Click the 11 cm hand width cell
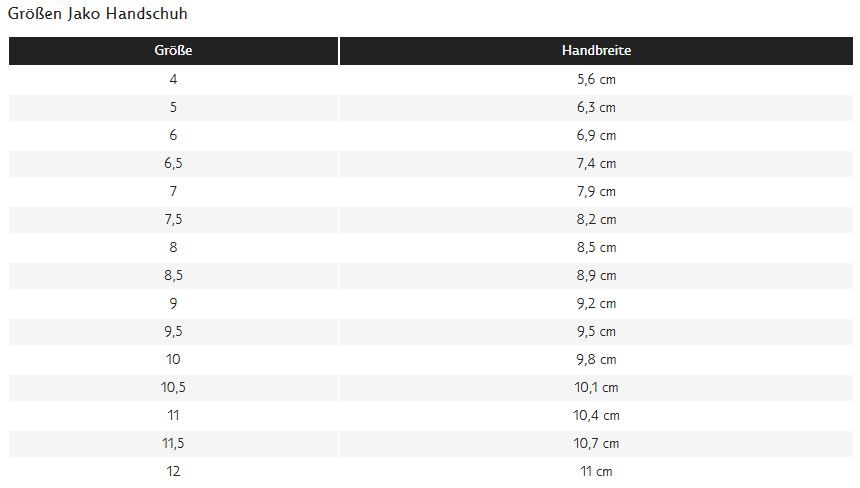The image size is (860, 488). pyautogui.click(x=596, y=471)
